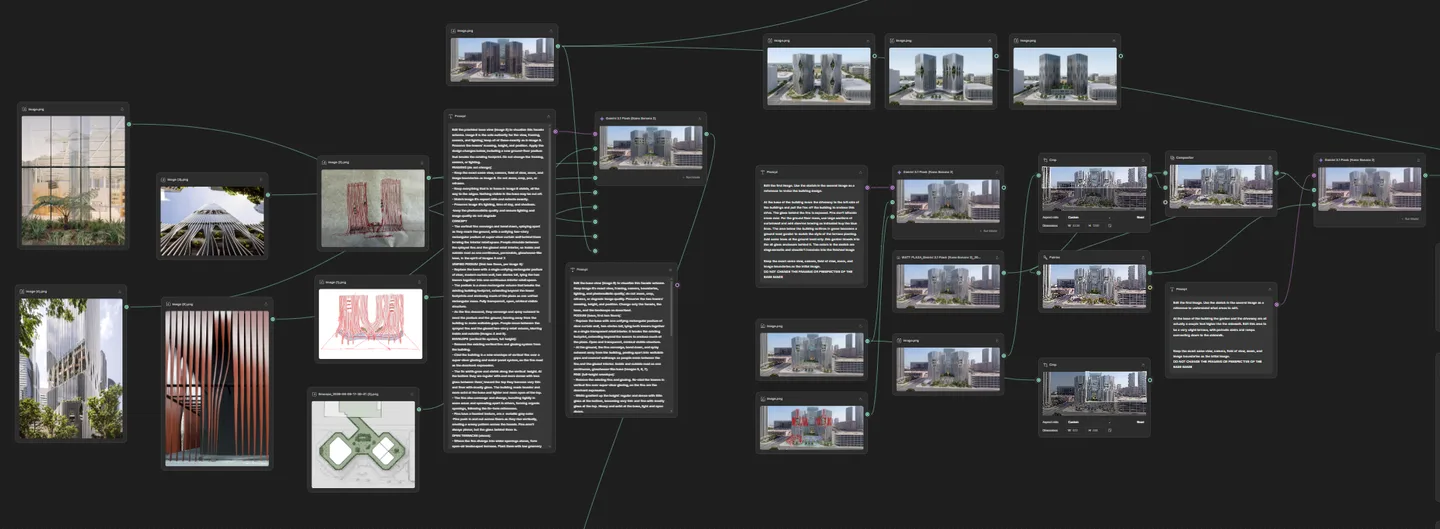Screen dimensions: 1440x529
Task: Open menu of site plan snapshot node
Action: click(412, 394)
